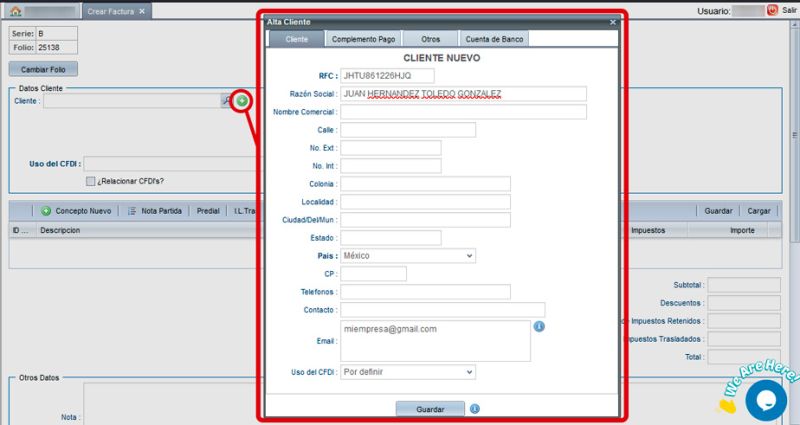Click the client search magnifier icon
The height and width of the screenshot is (425, 800).
click(227, 101)
